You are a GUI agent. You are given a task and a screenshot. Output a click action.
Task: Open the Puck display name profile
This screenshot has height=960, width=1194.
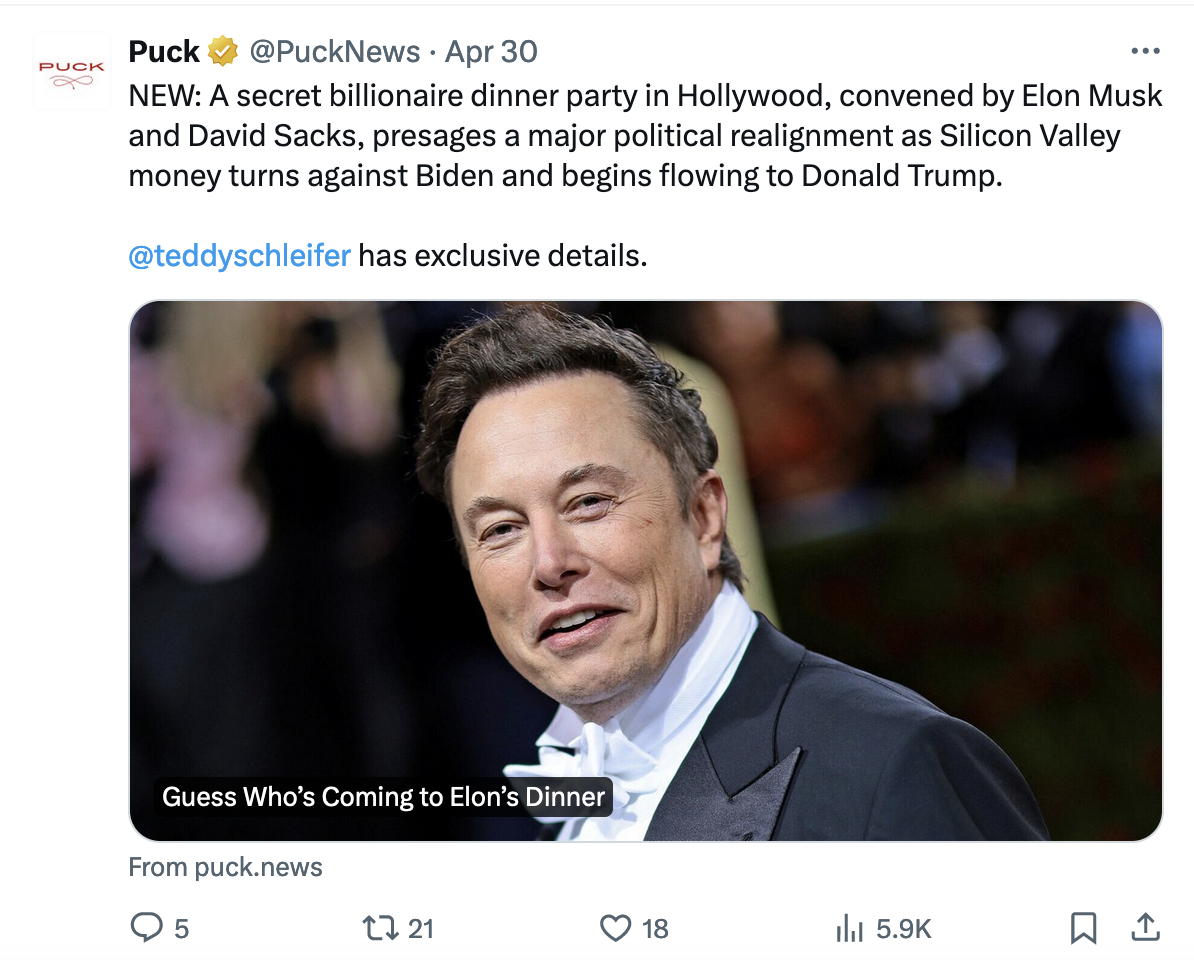click(164, 51)
